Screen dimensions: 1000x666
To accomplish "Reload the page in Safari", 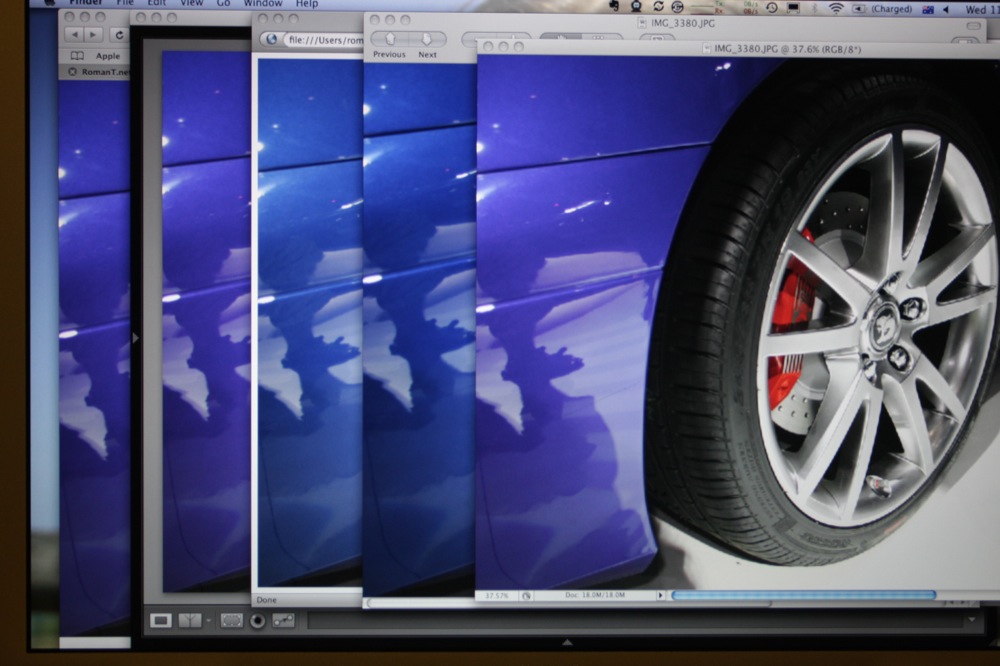I will (x=119, y=35).
